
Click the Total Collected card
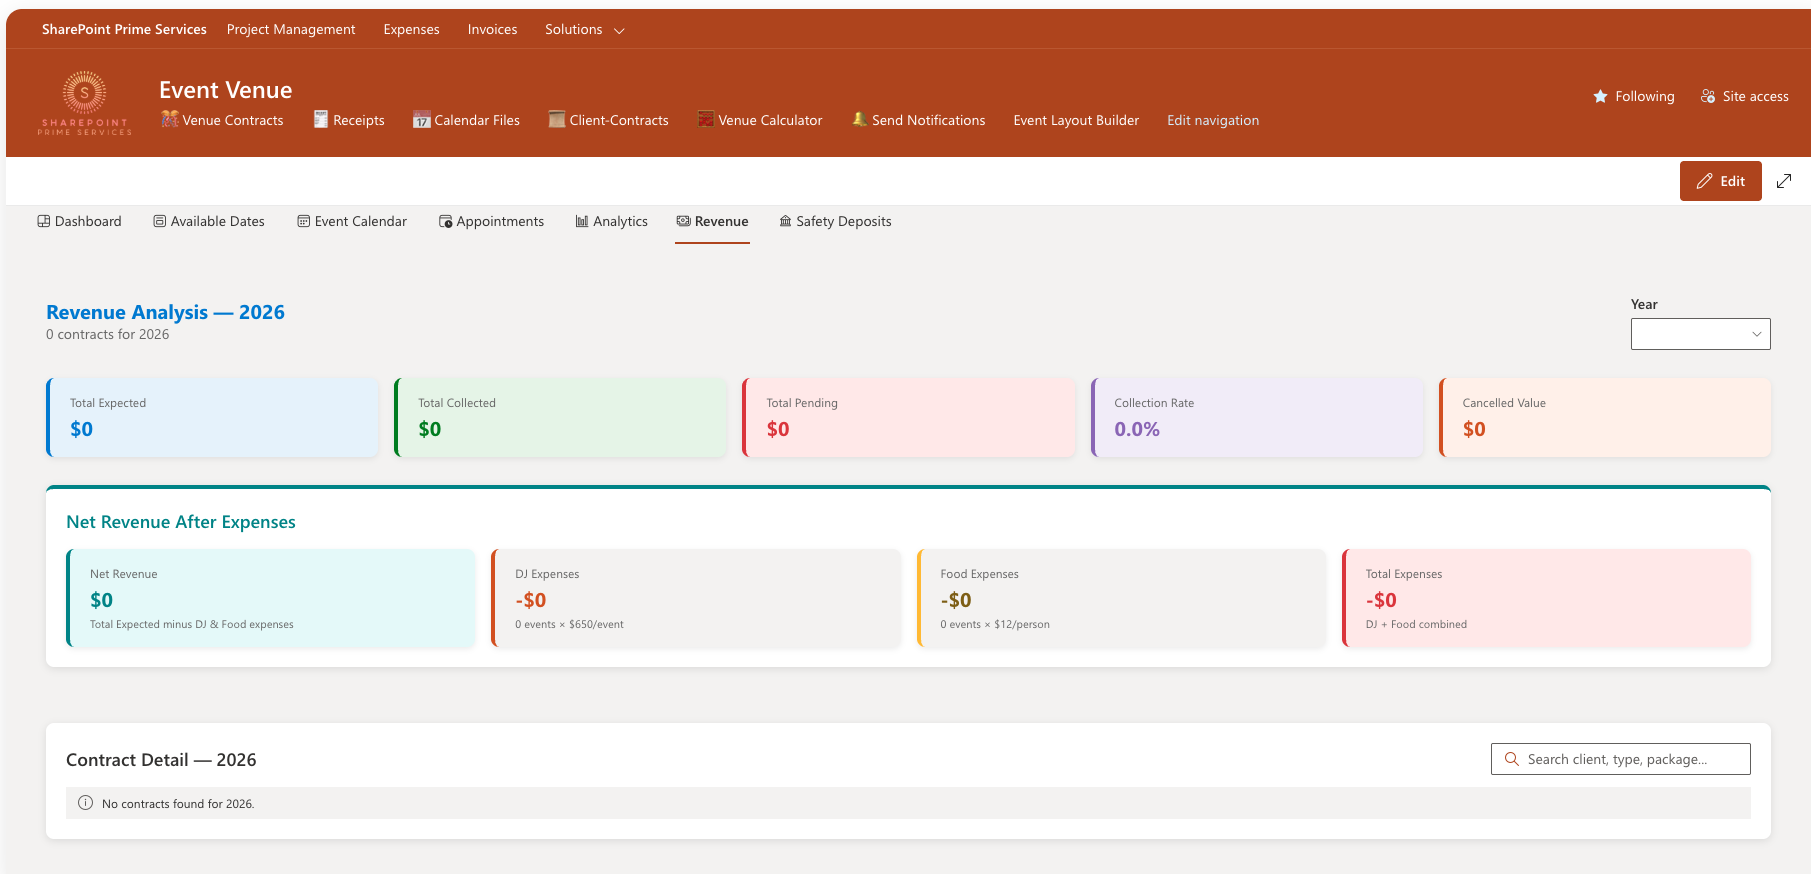pos(560,417)
